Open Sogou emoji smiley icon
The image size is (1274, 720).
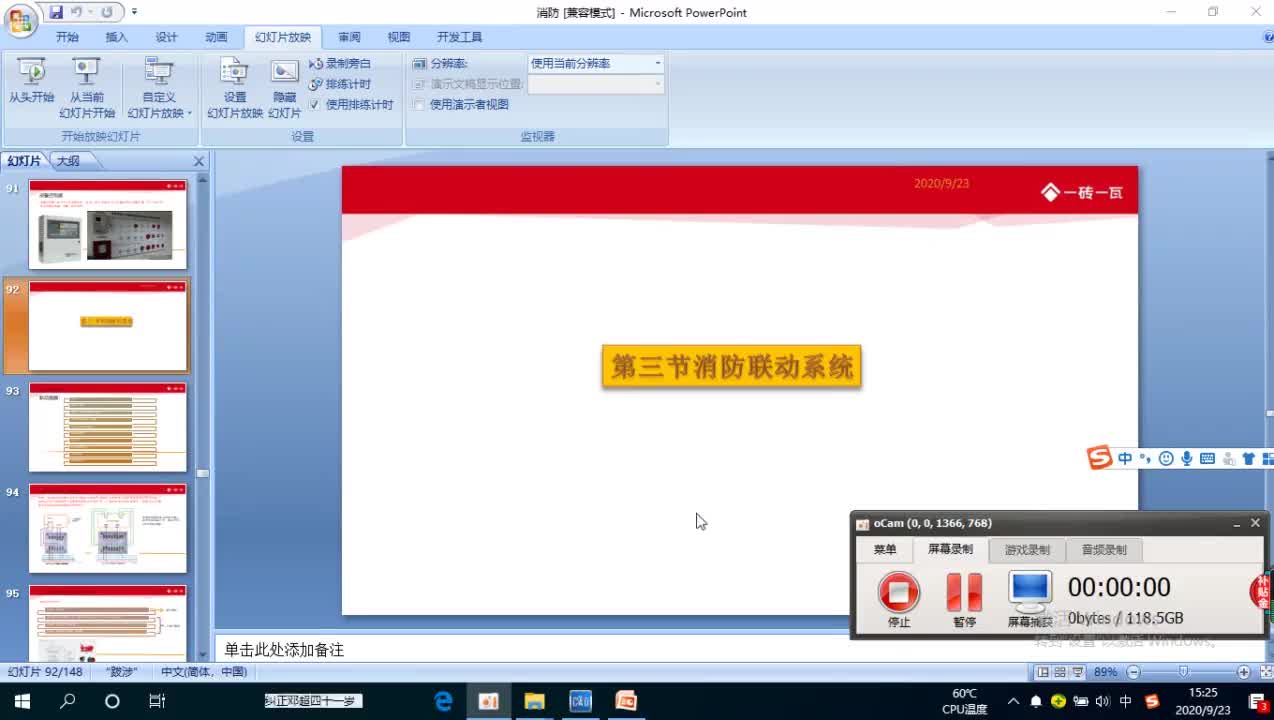coord(1166,459)
